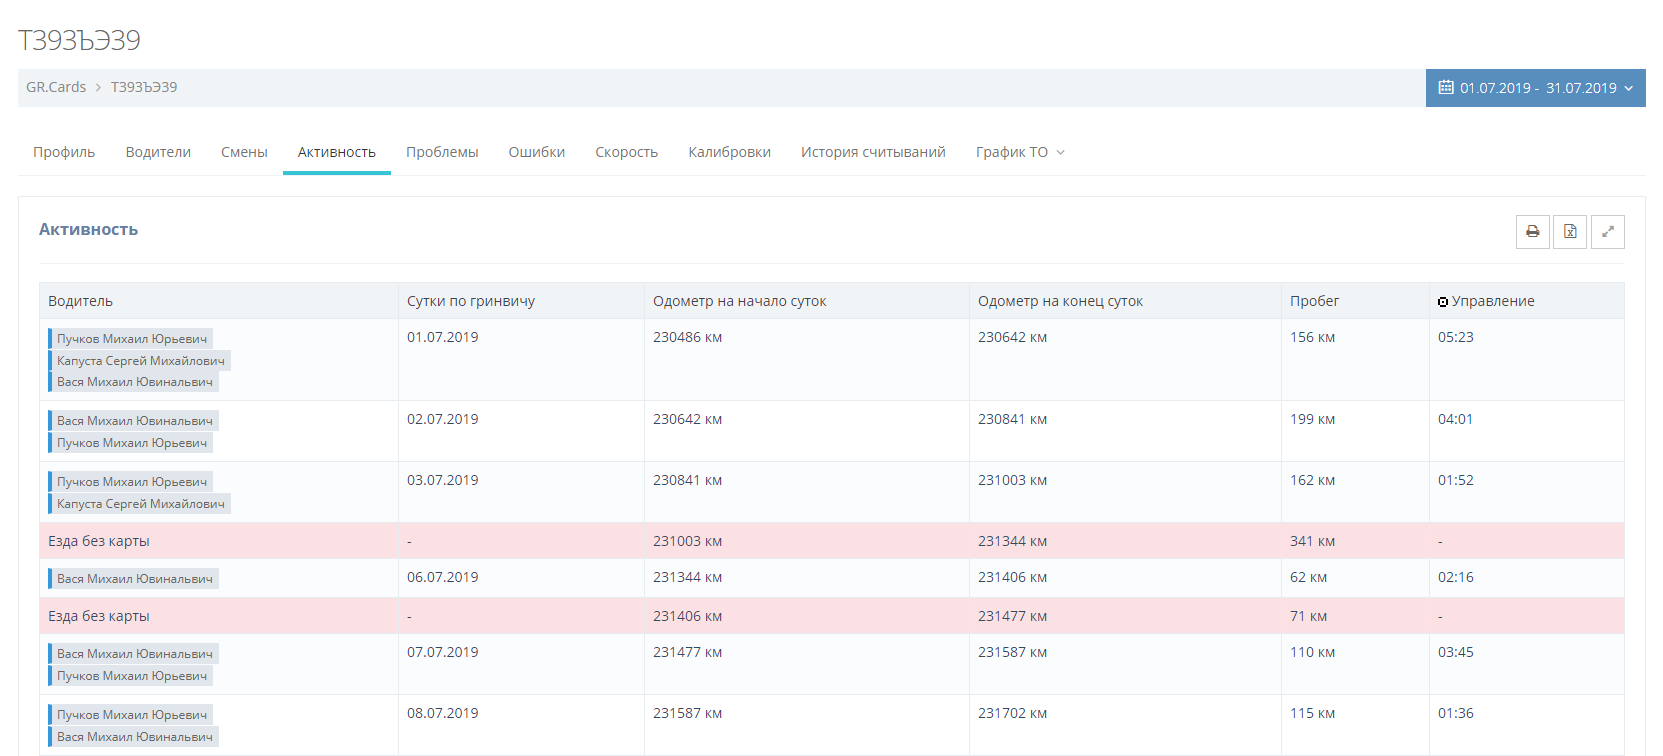Click the steering wheel icon by Управление
Viewport: 1663px width, 756px height.
pyautogui.click(x=1442, y=302)
